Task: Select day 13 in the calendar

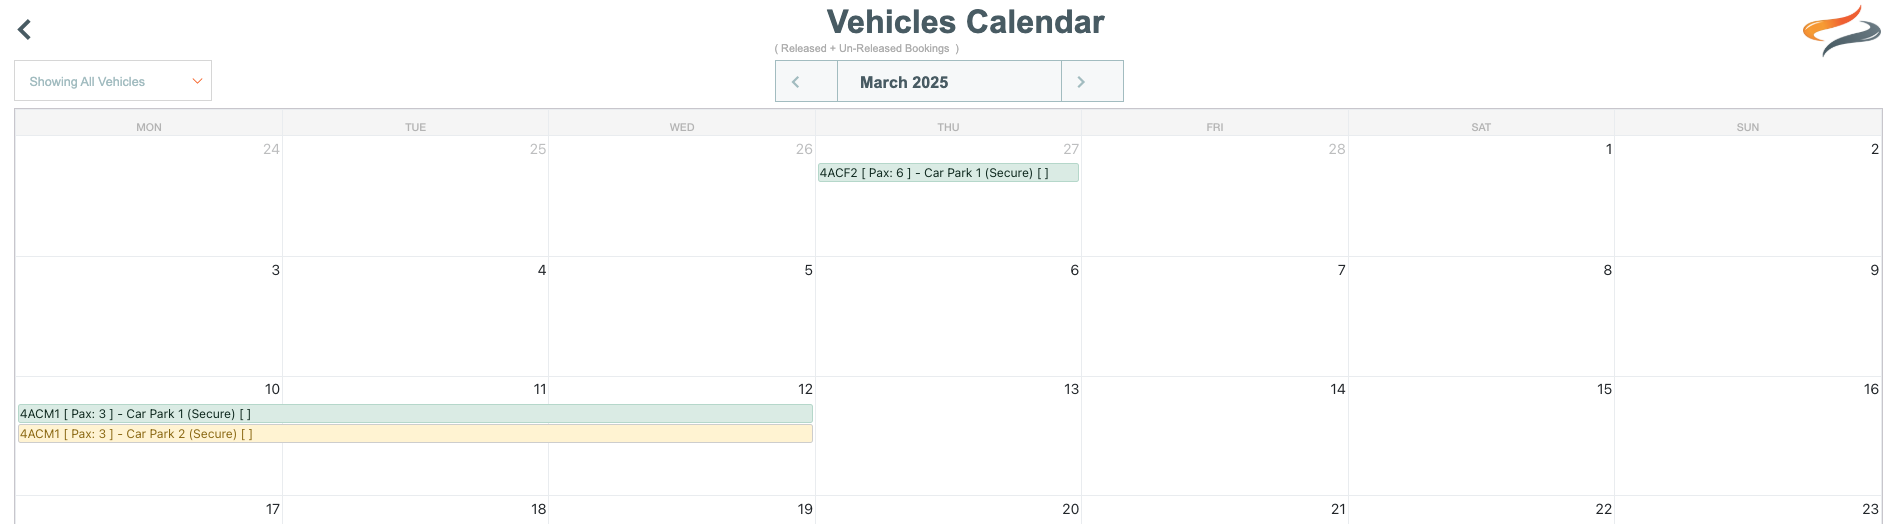Action: 948,436
